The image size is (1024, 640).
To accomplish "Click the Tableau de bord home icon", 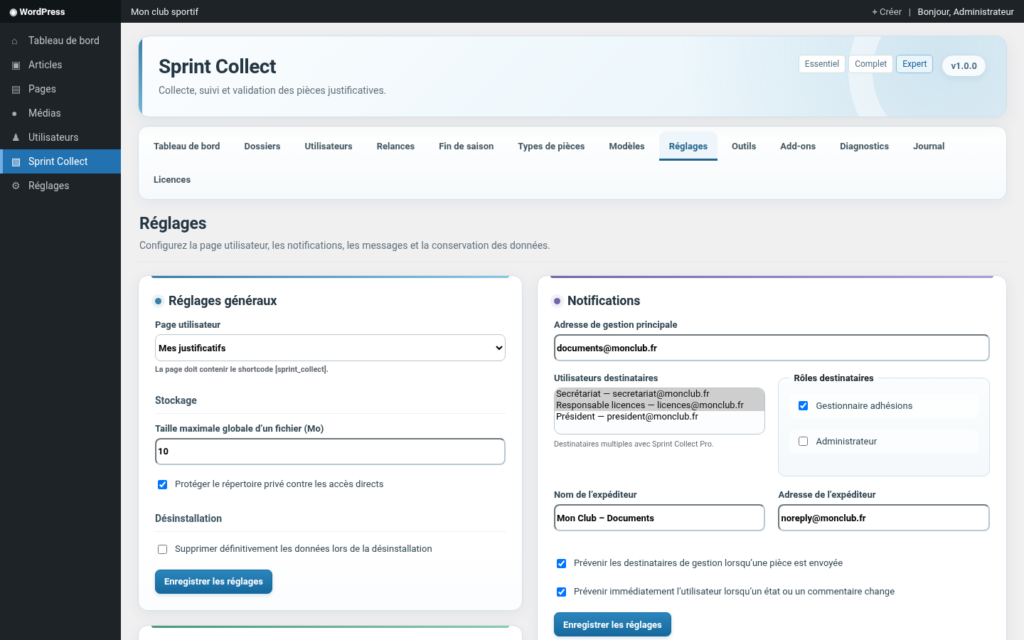I will click(x=15, y=41).
